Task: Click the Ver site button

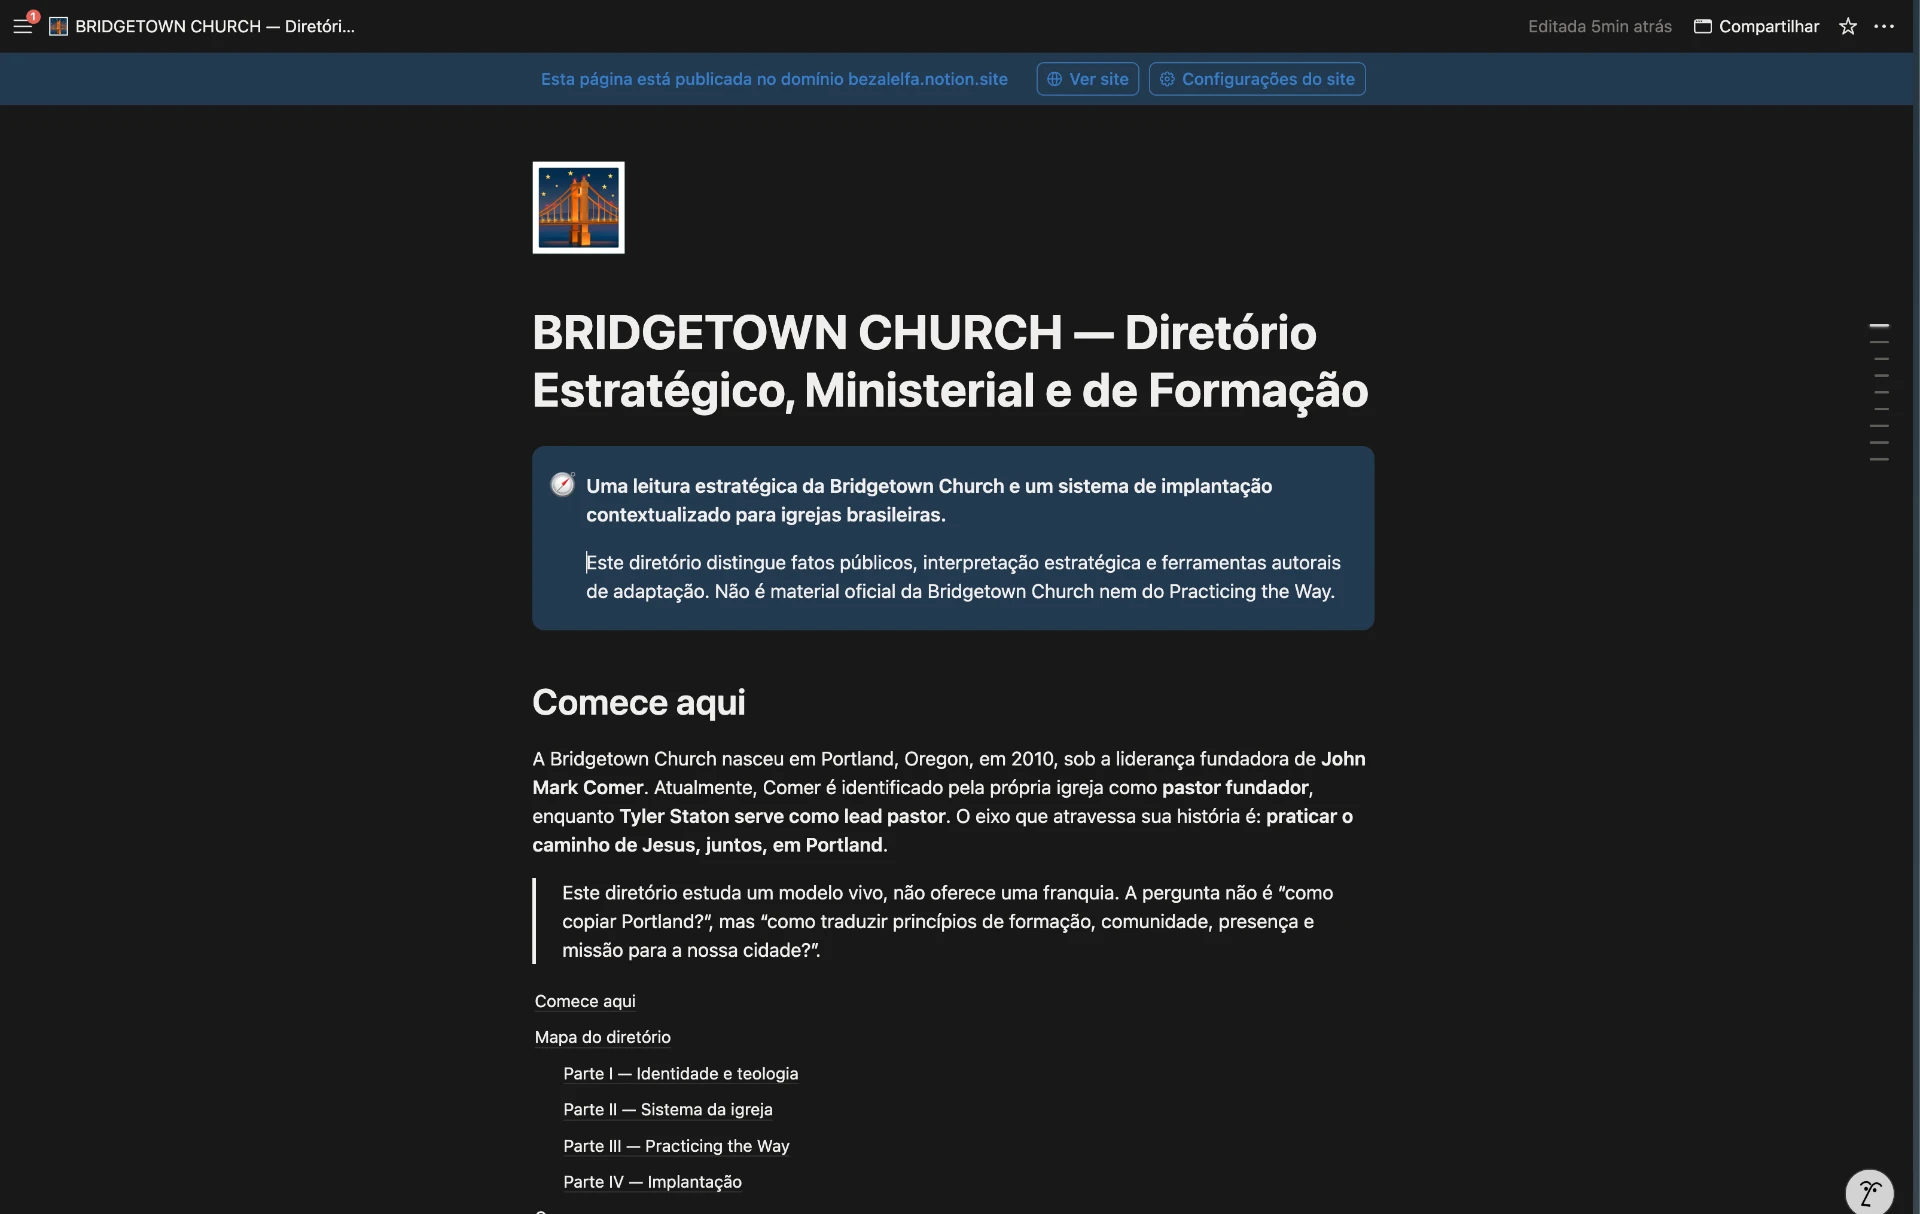Action: [1087, 79]
